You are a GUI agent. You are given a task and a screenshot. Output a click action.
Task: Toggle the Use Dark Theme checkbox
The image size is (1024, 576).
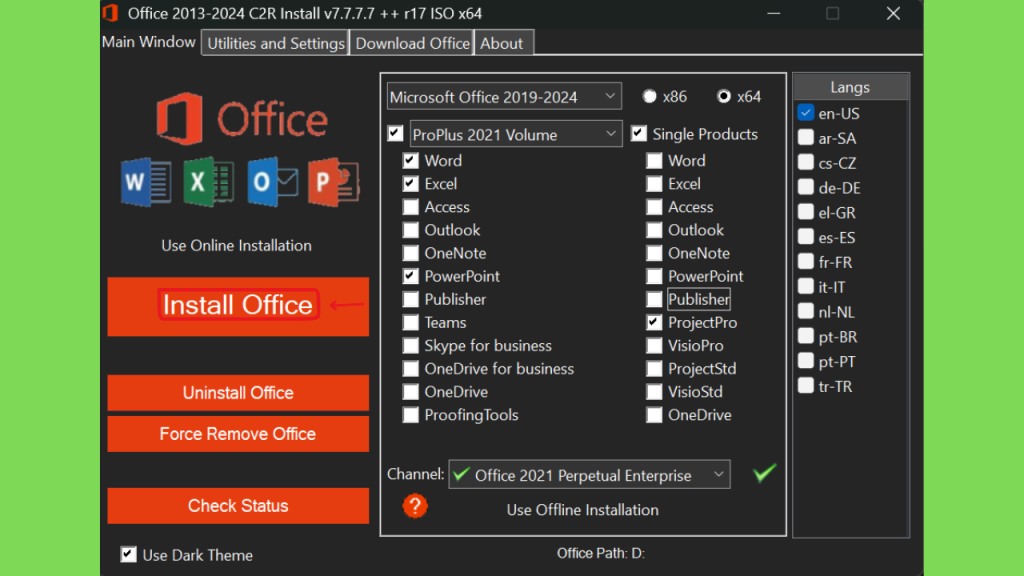pos(129,555)
